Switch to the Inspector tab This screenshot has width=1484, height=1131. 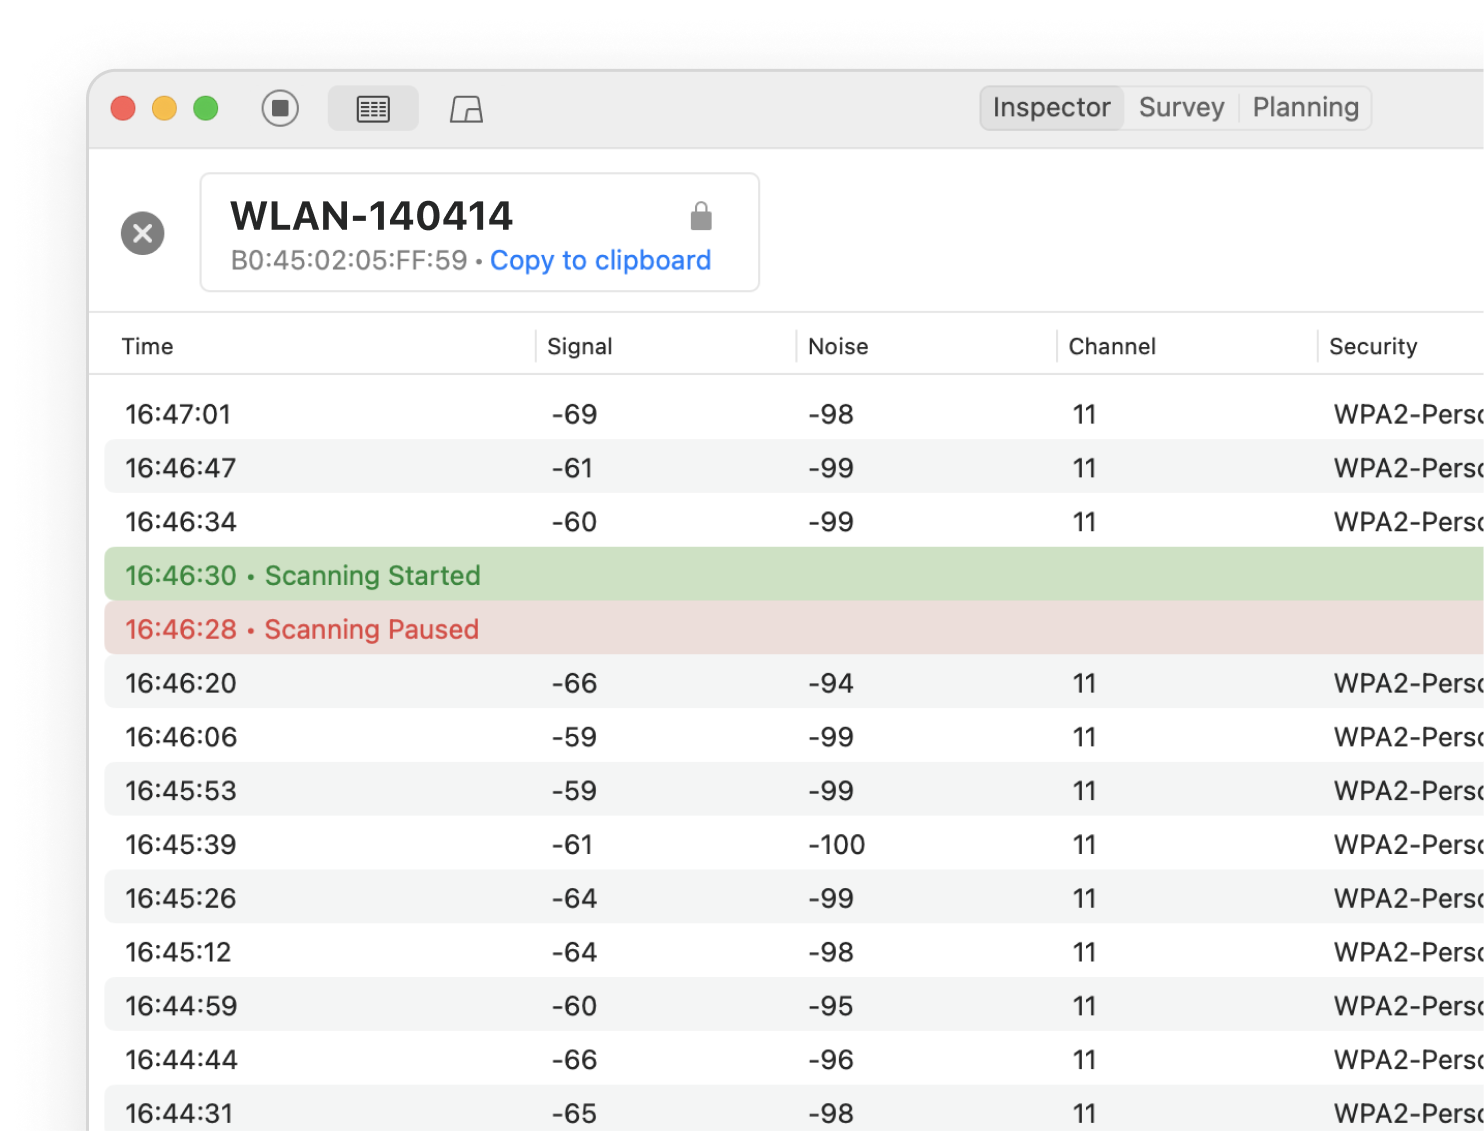[x=1051, y=108]
